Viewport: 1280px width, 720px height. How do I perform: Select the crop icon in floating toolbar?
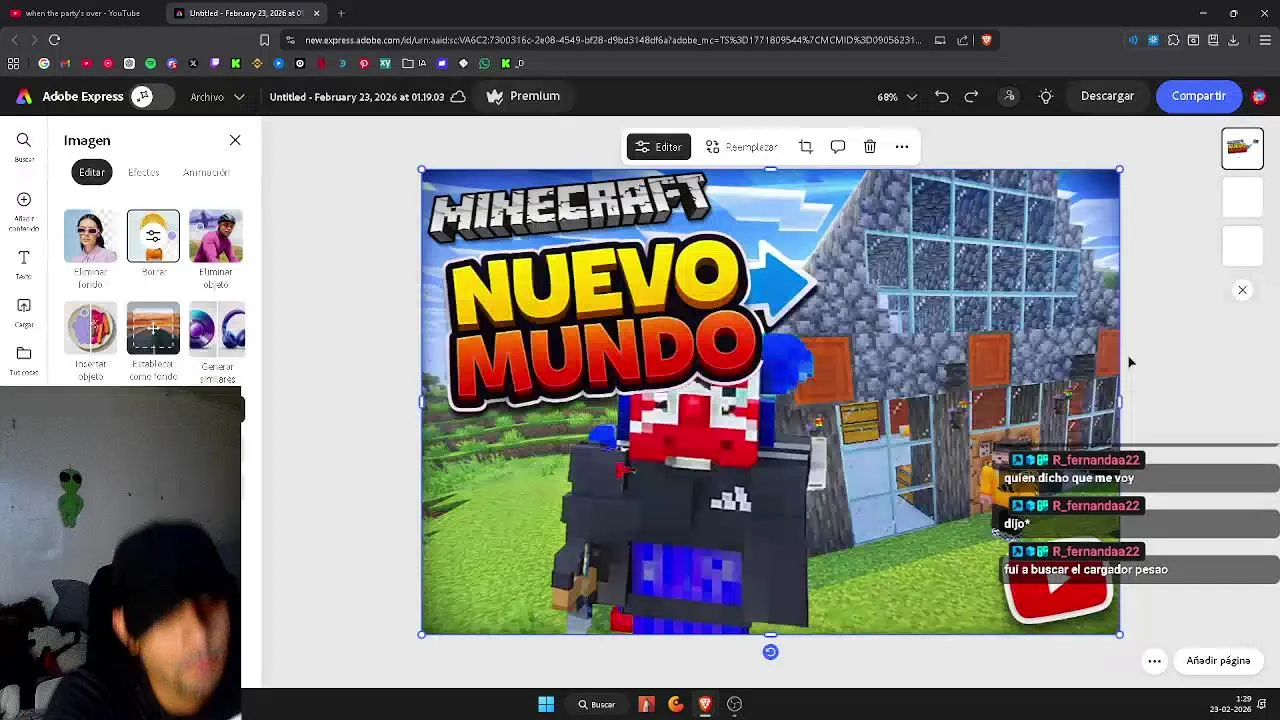(806, 147)
